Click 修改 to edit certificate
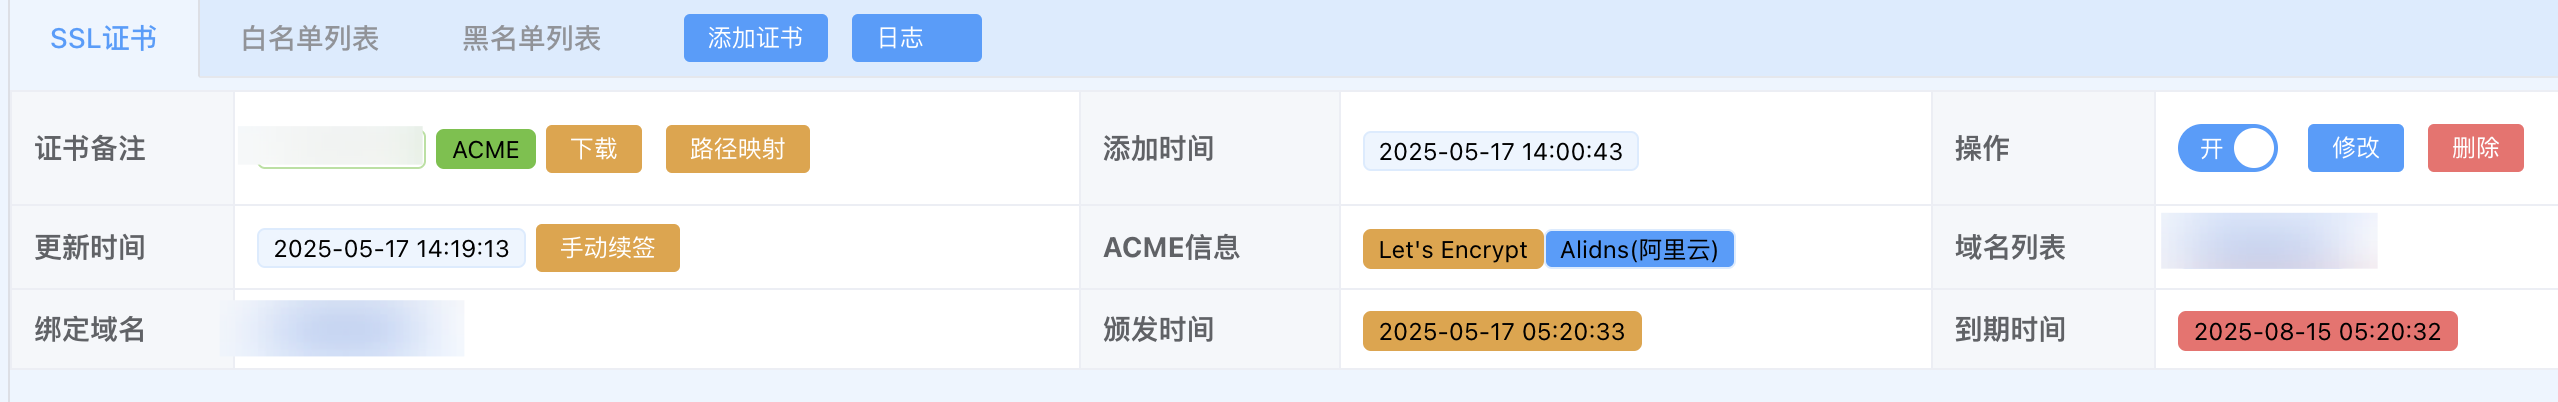The image size is (2558, 402). (x=2356, y=148)
